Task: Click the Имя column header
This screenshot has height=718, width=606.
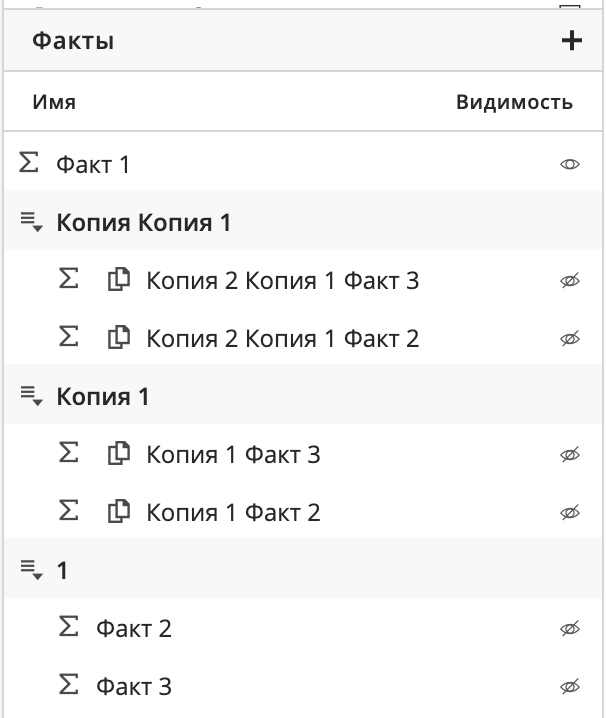Action: [54, 102]
